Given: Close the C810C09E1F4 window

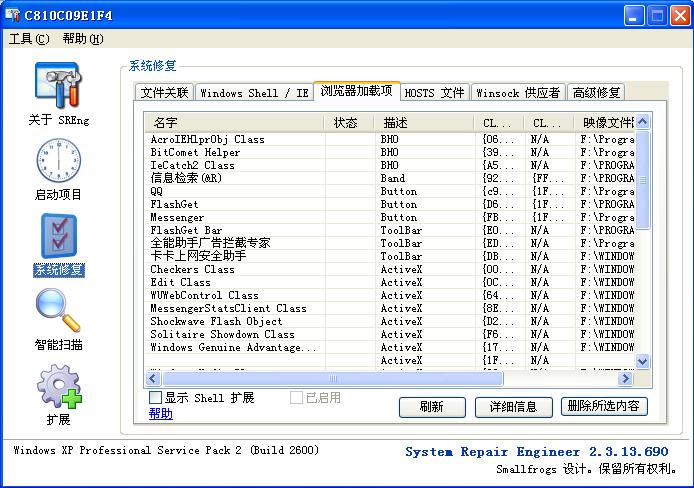Looking at the screenshot, I should [x=681, y=15].
